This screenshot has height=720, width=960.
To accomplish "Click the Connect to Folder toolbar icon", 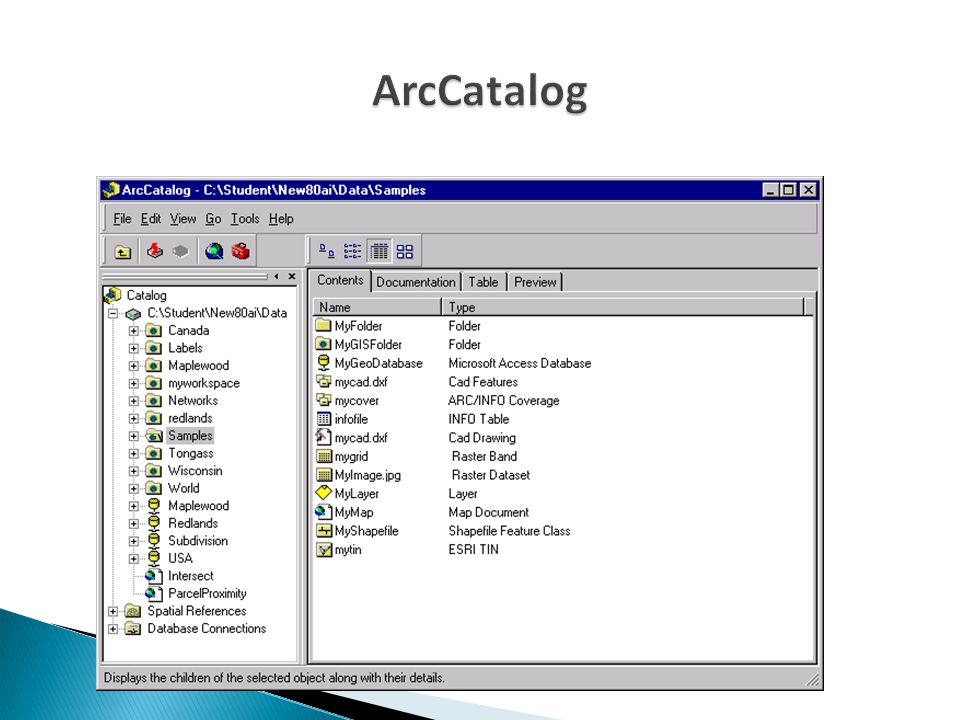I will pos(155,251).
